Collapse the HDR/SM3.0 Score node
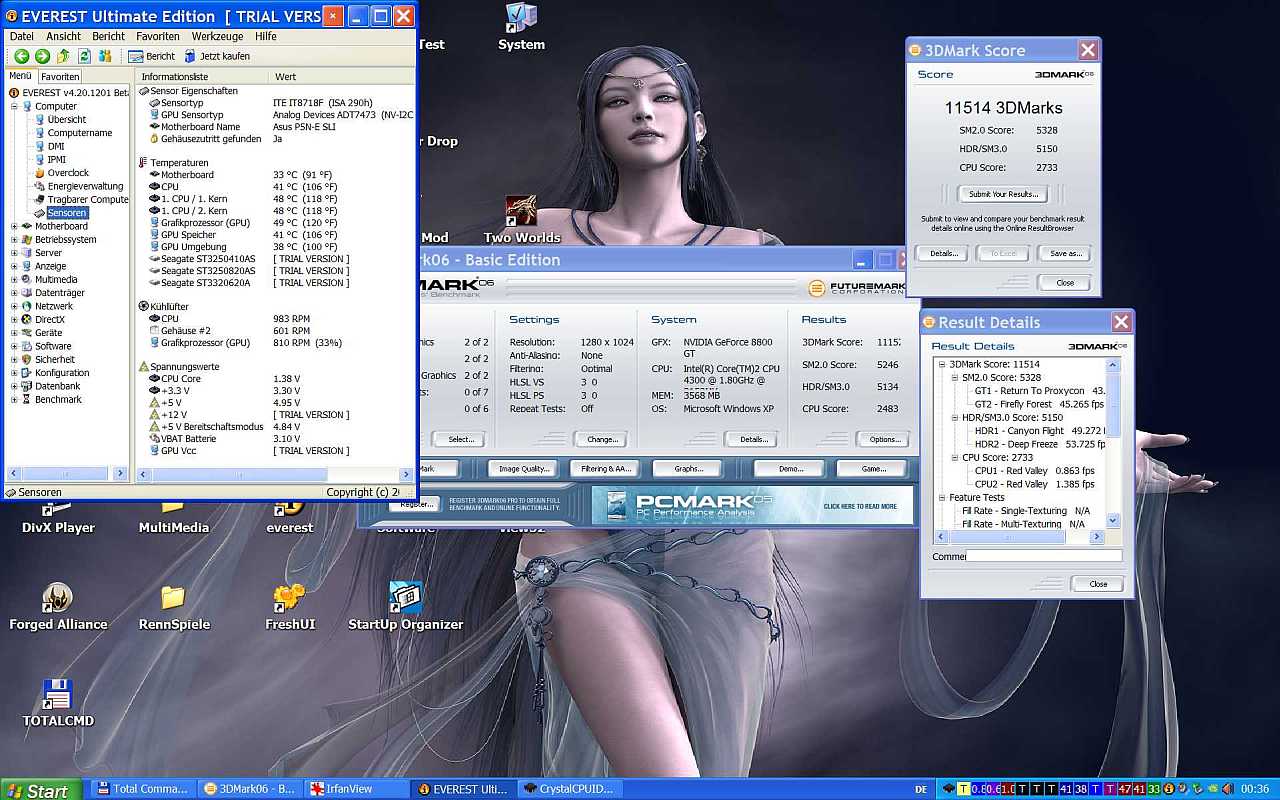The height and width of the screenshot is (800, 1280). pos(956,417)
